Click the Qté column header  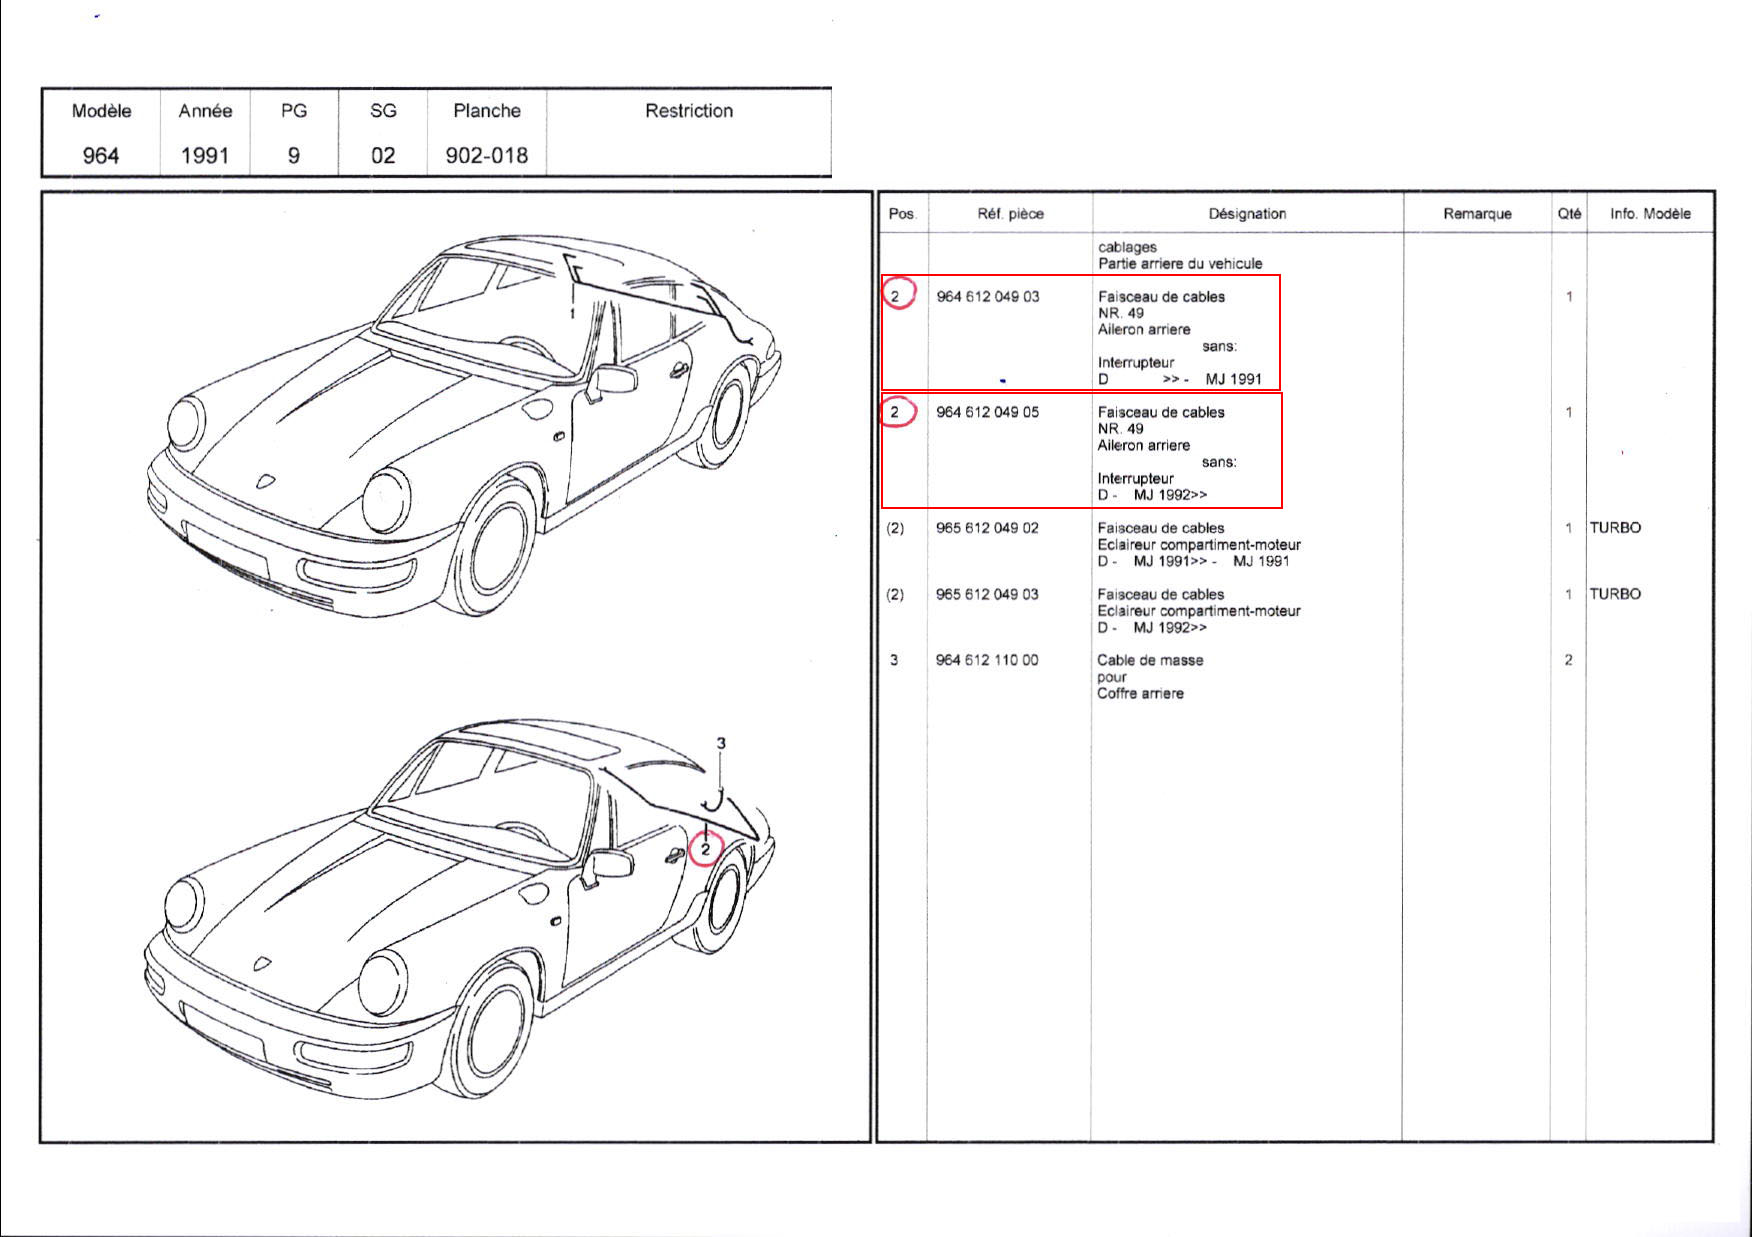click(x=1569, y=213)
